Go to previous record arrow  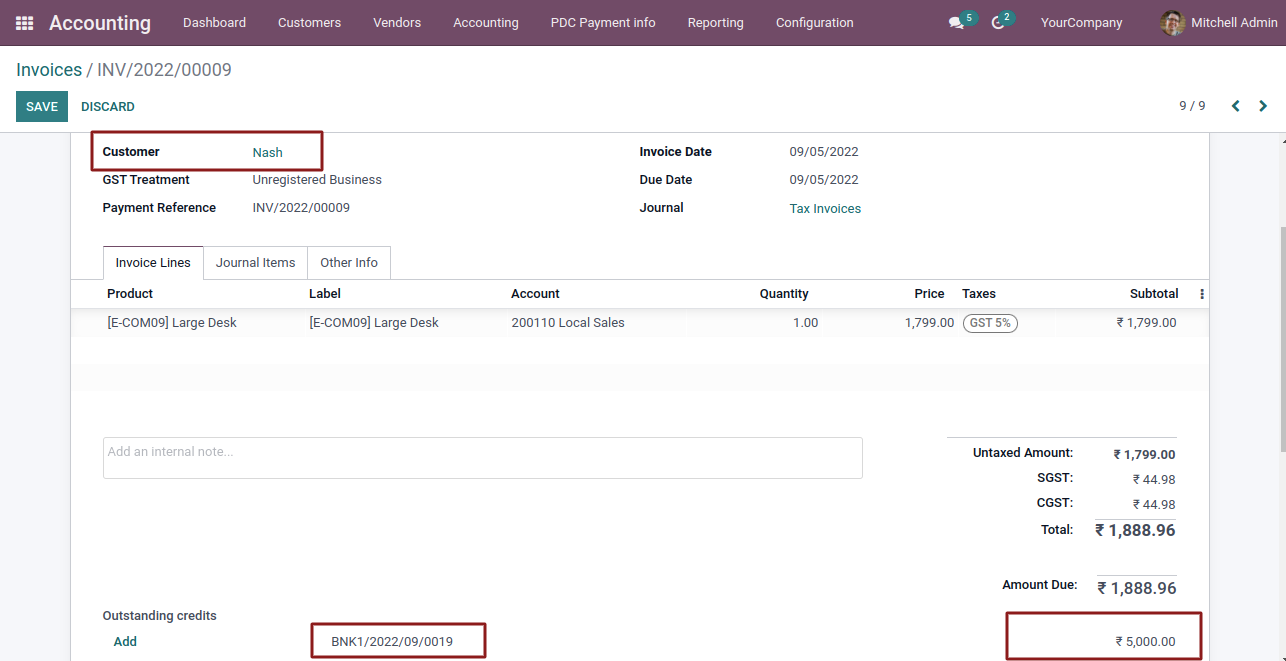pos(1235,106)
